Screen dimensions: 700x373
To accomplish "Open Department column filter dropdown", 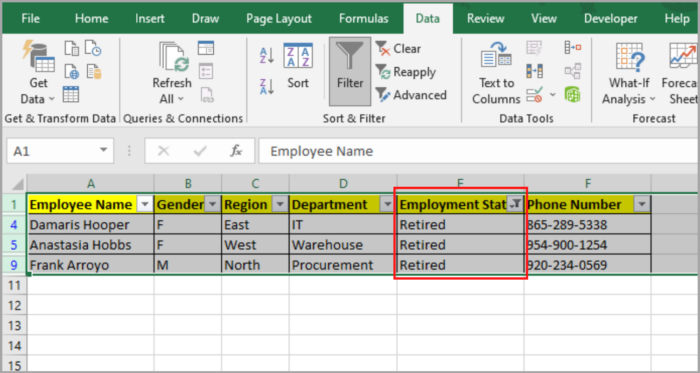I will point(387,204).
